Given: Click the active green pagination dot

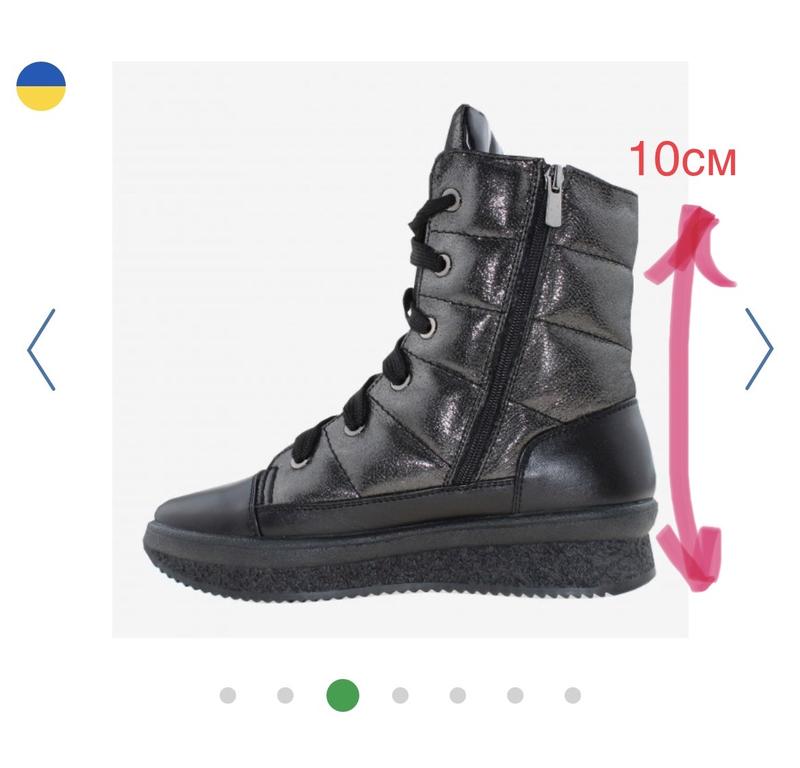Looking at the screenshot, I should coord(343,695).
